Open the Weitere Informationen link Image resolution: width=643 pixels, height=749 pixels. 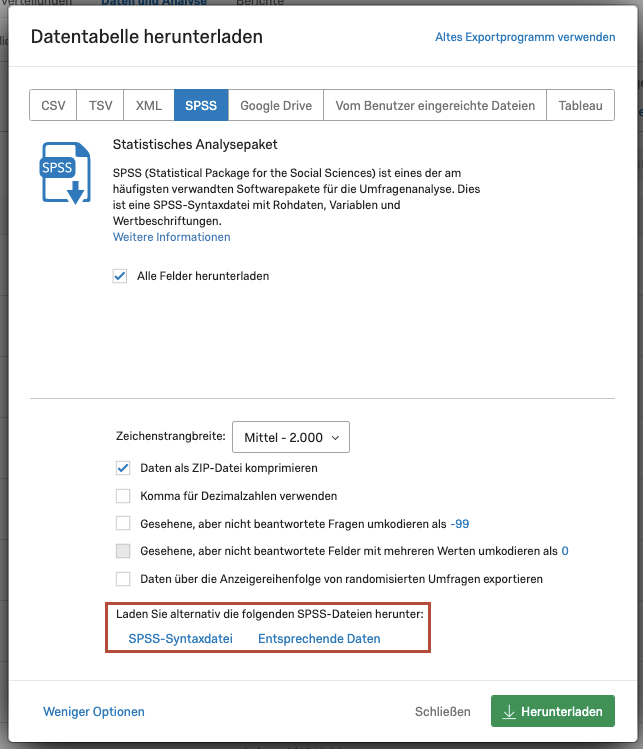(x=171, y=237)
